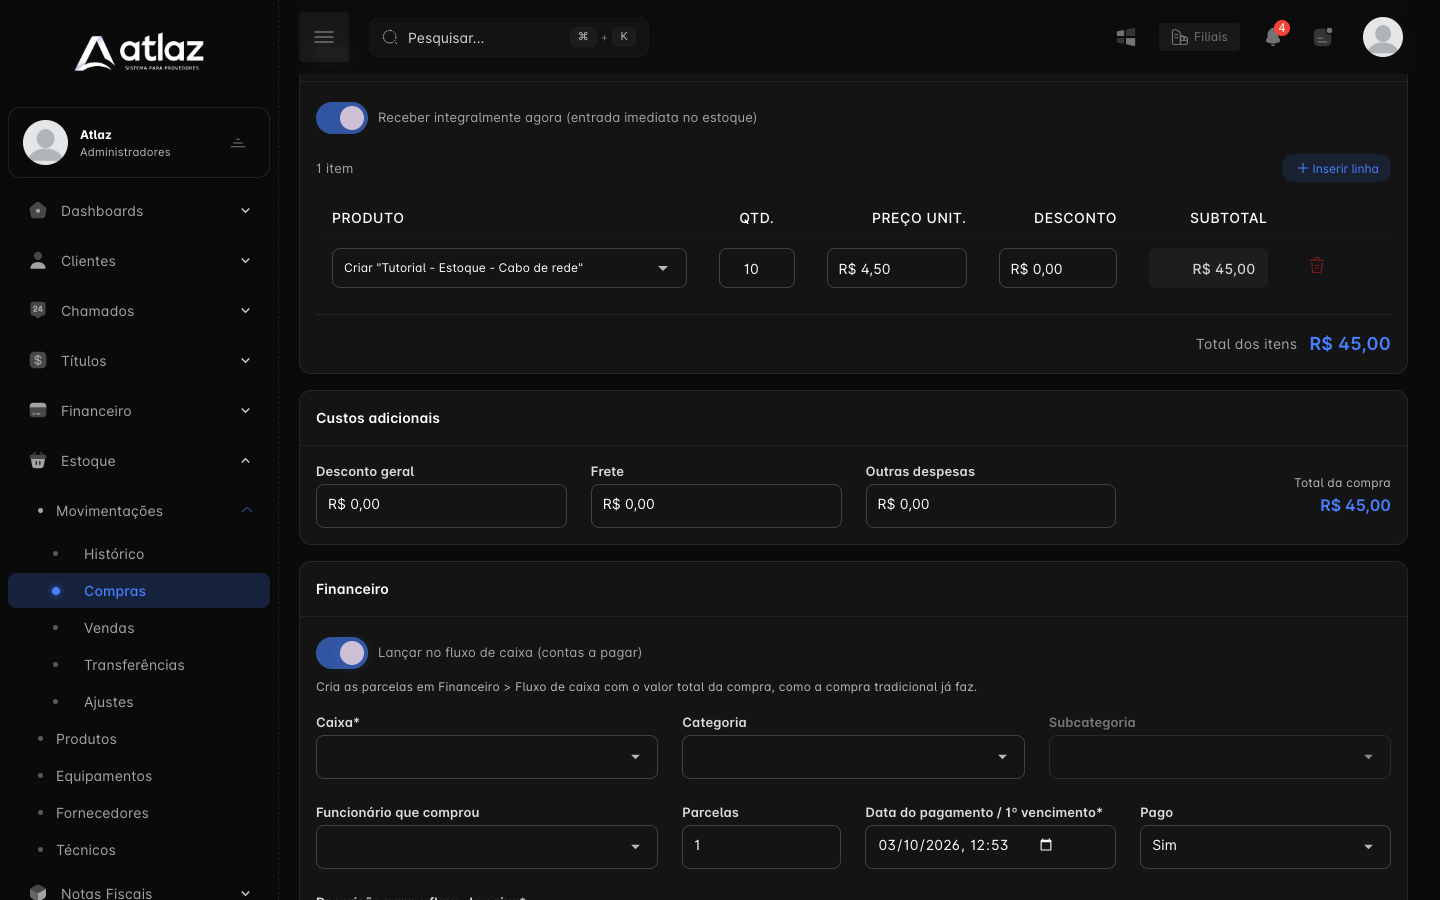Image resolution: width=1440 pixels, height=900 pixels.
Task: Open the notifications bell
Action: [1273, 37]
